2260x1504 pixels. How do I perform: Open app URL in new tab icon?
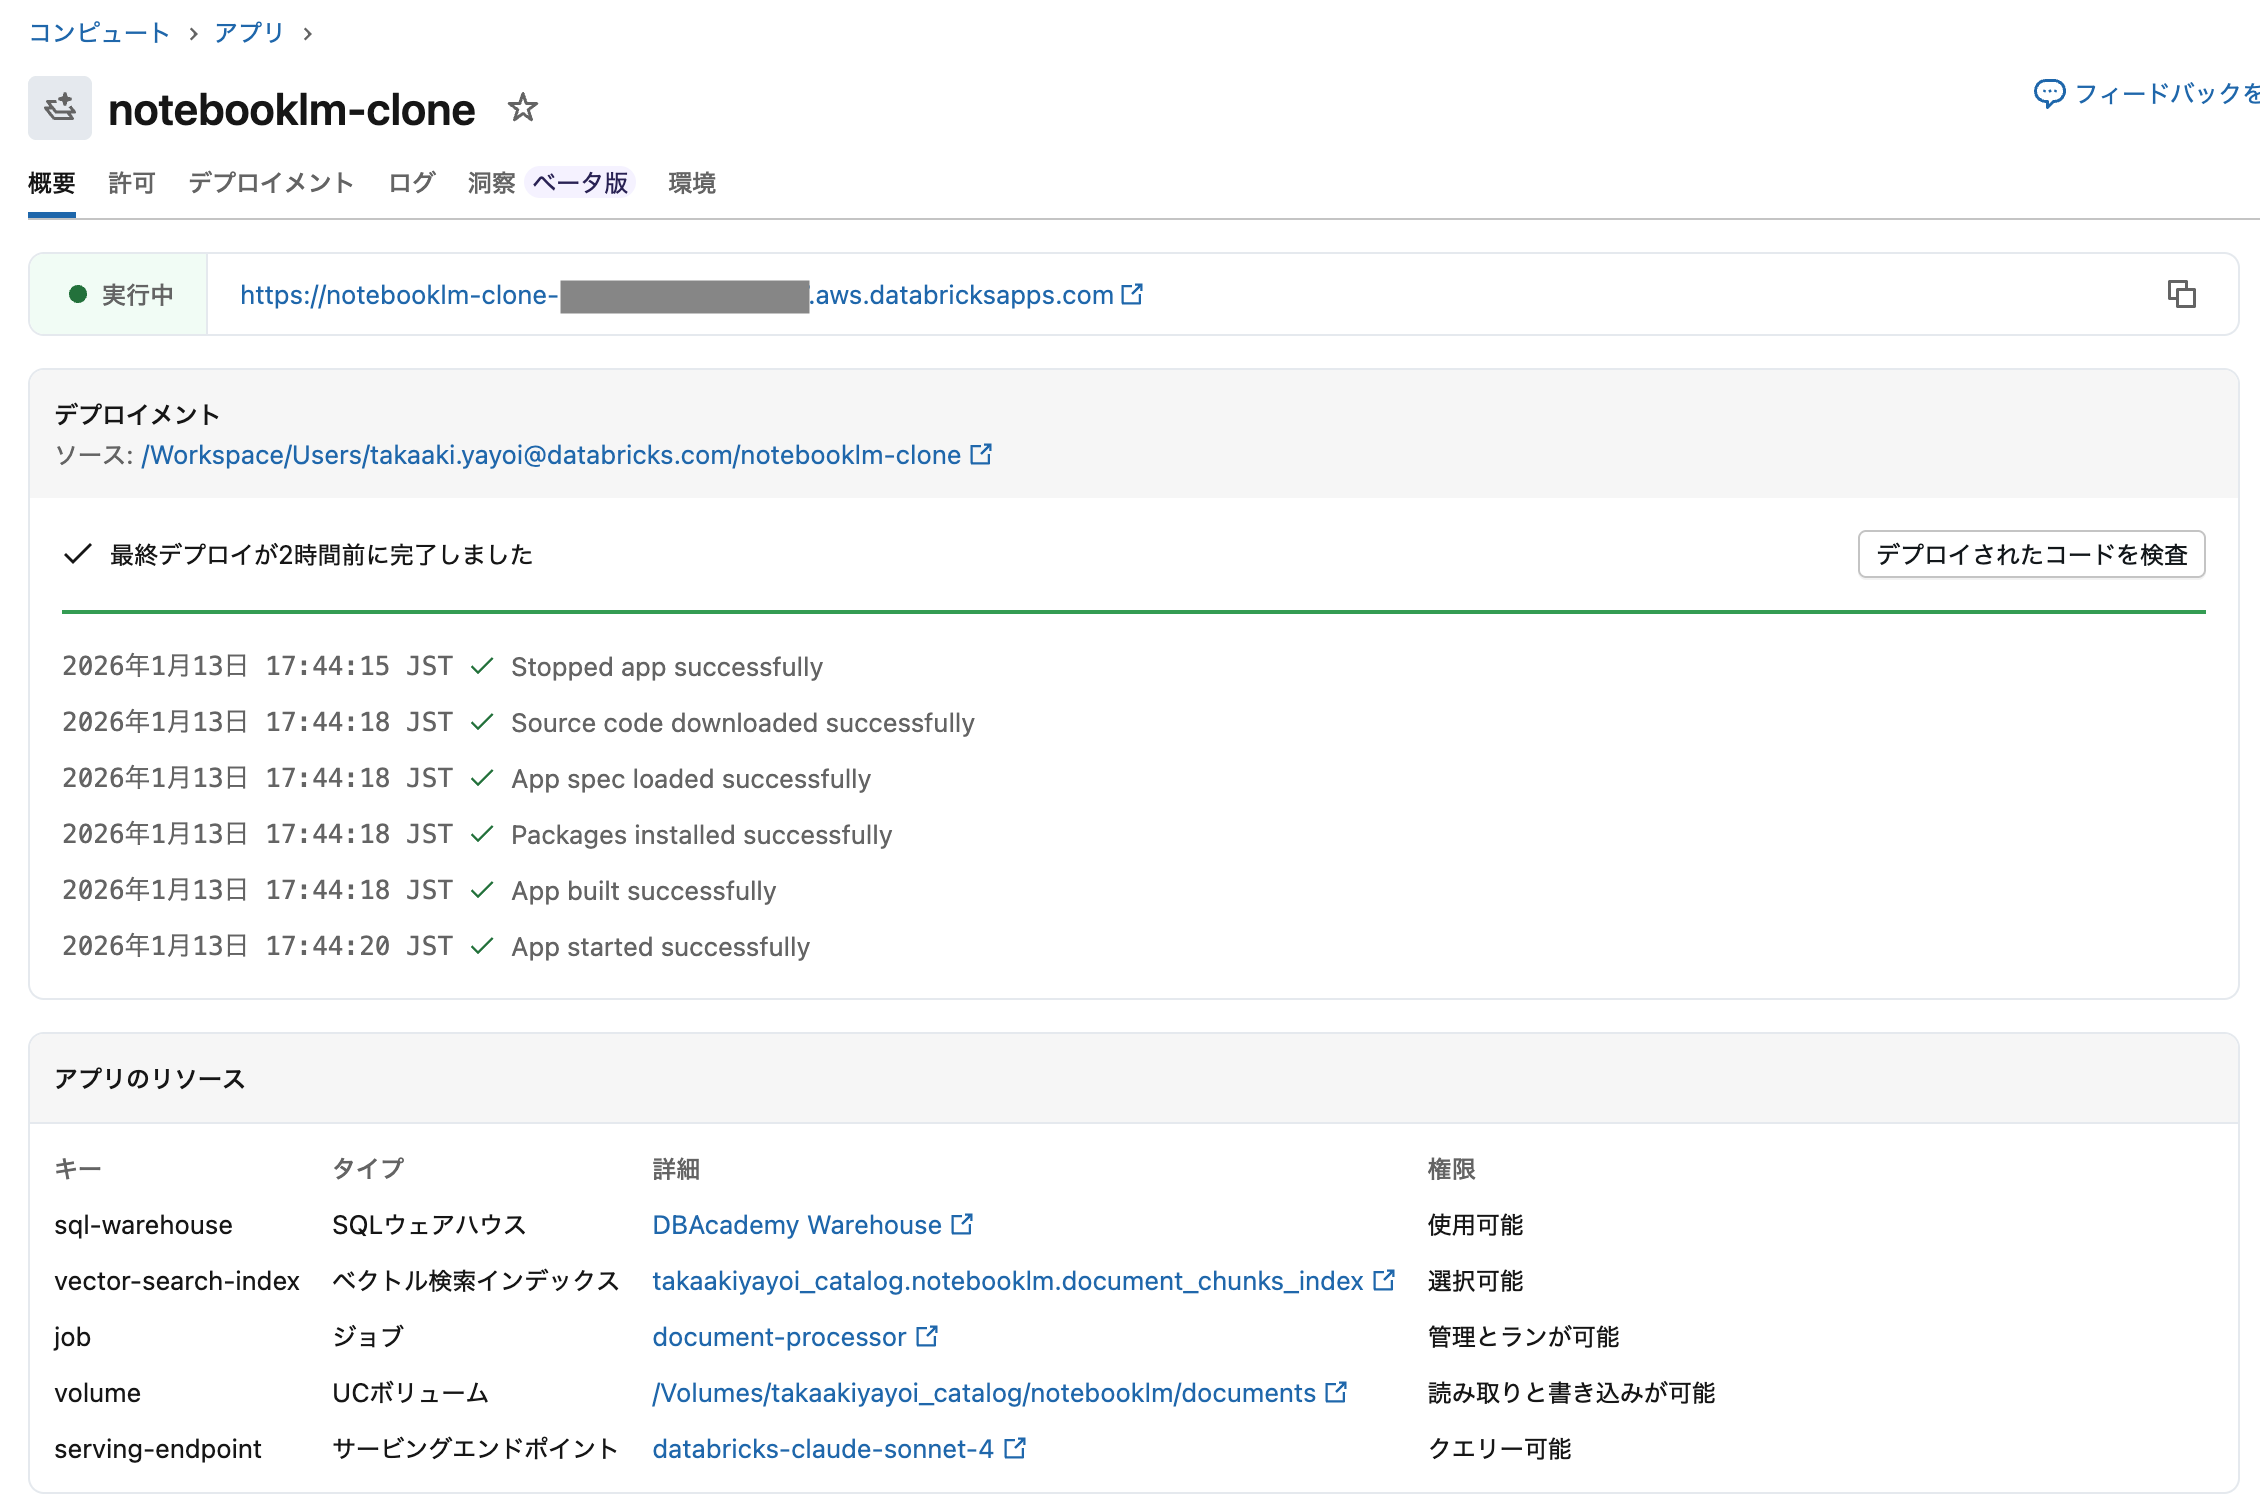point(1132,294)
